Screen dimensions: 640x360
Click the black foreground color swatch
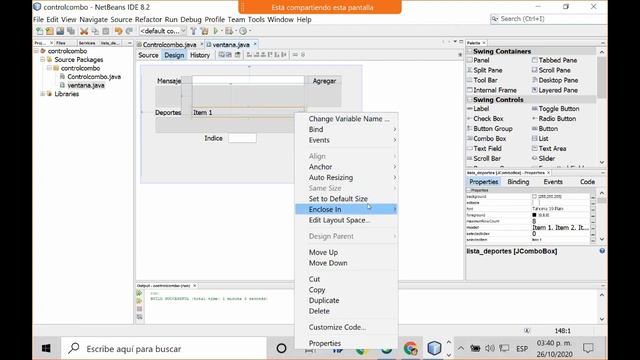coord(534,215)
